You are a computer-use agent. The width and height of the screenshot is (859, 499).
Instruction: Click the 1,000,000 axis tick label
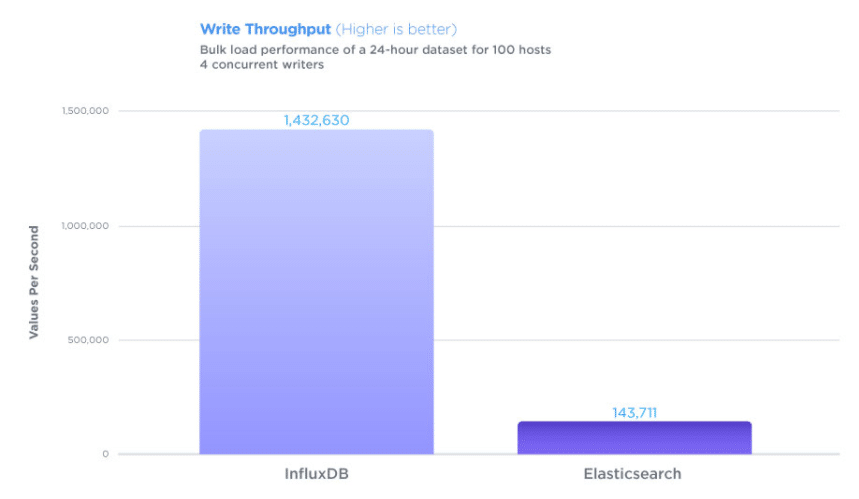point(85,226)
